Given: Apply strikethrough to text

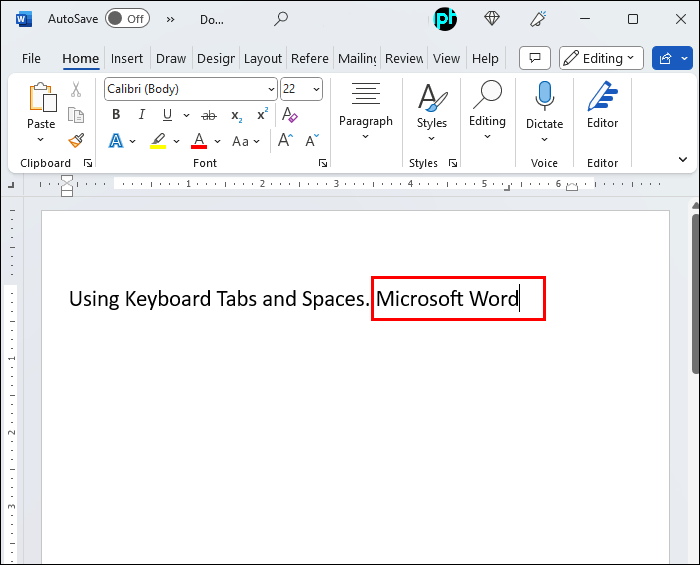Looking at the screenshot, I should [x=208, y=115].
